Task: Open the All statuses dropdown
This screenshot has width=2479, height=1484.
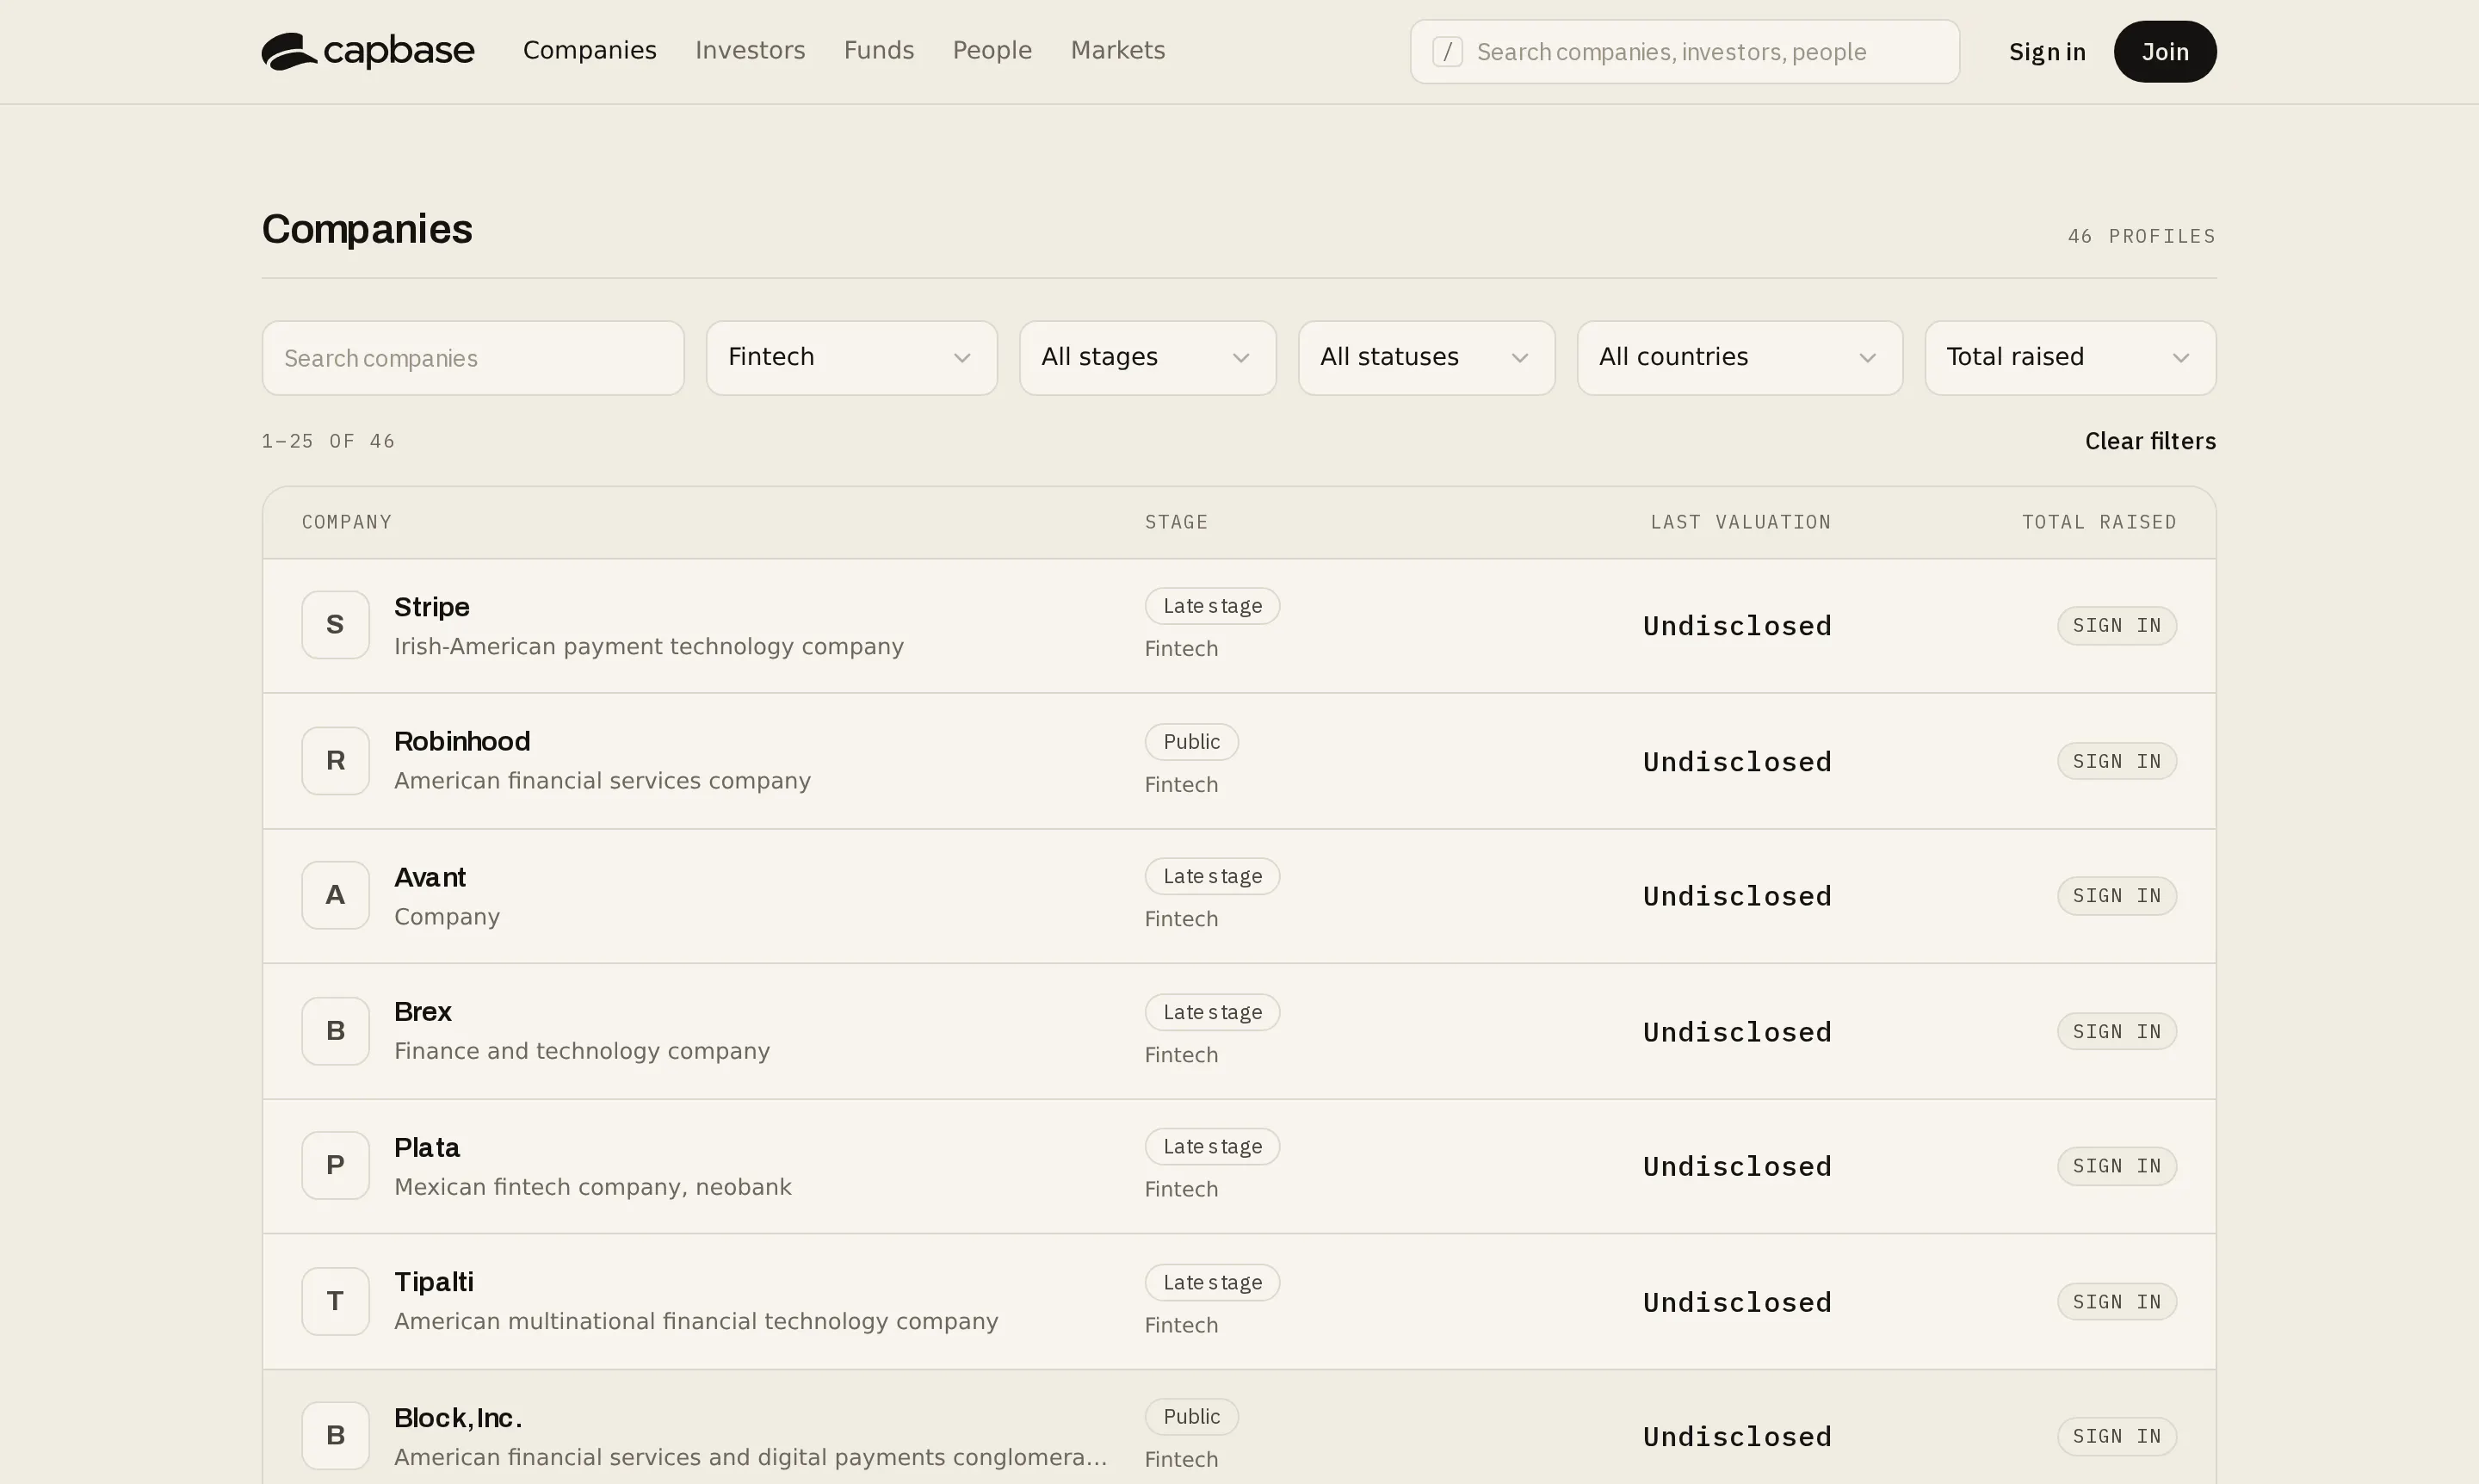Action: 1426,358
